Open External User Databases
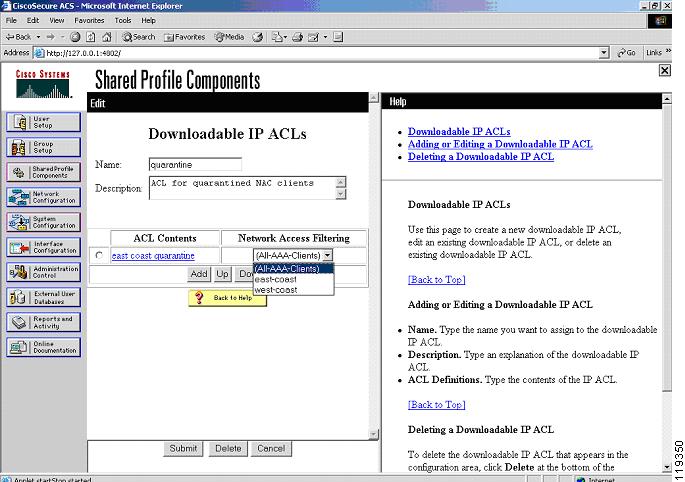685x482 pixels. click(44, 297)
